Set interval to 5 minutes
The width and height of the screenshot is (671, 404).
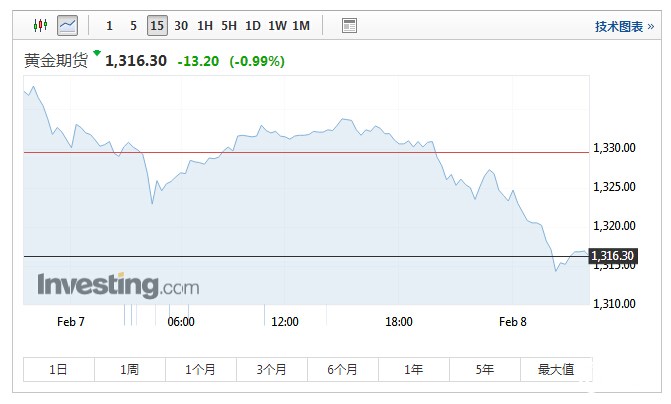click(133, 25)
